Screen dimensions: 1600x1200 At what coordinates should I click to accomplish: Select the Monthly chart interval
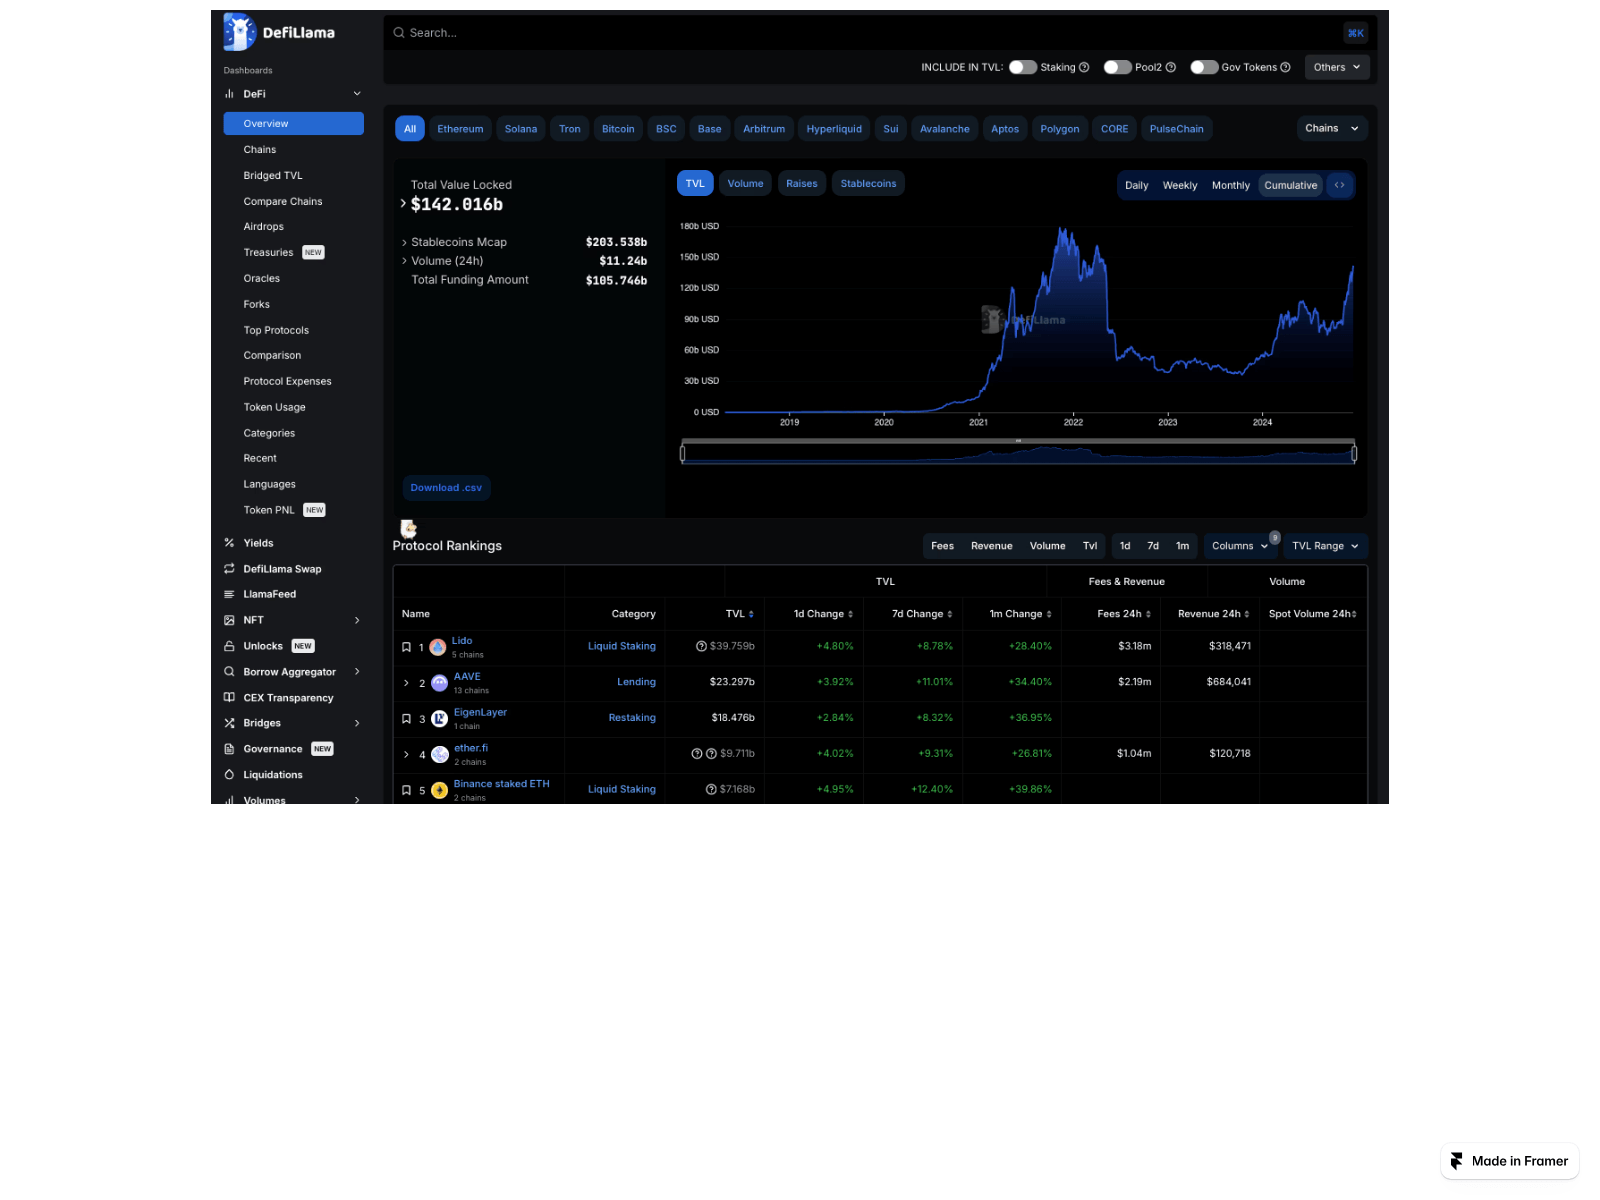tap(1231, 185)
